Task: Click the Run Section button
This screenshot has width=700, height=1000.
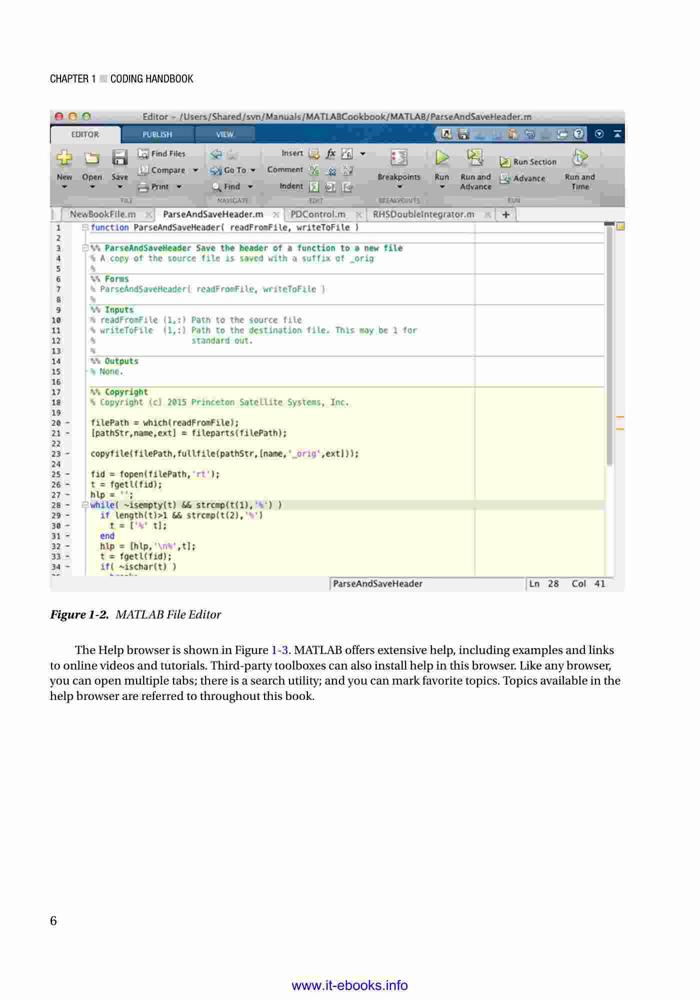Action: [x=528, y=162]
